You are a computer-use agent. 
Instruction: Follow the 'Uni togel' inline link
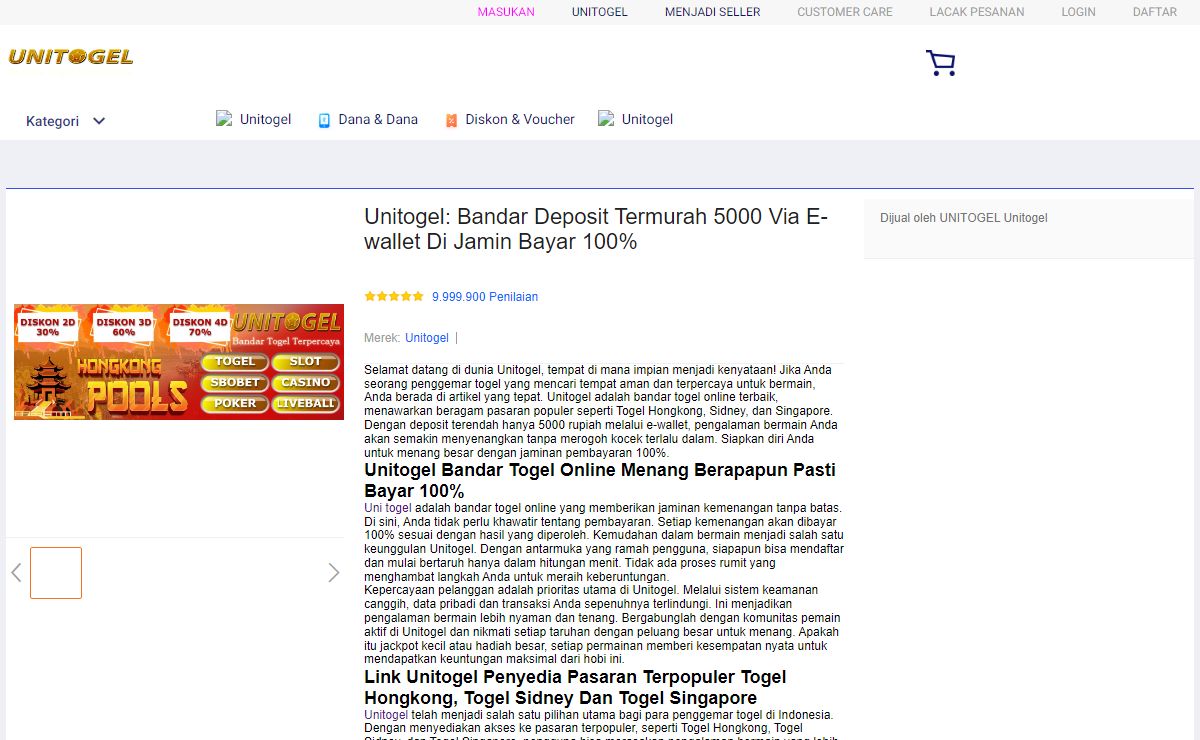(x=388, y=508)
